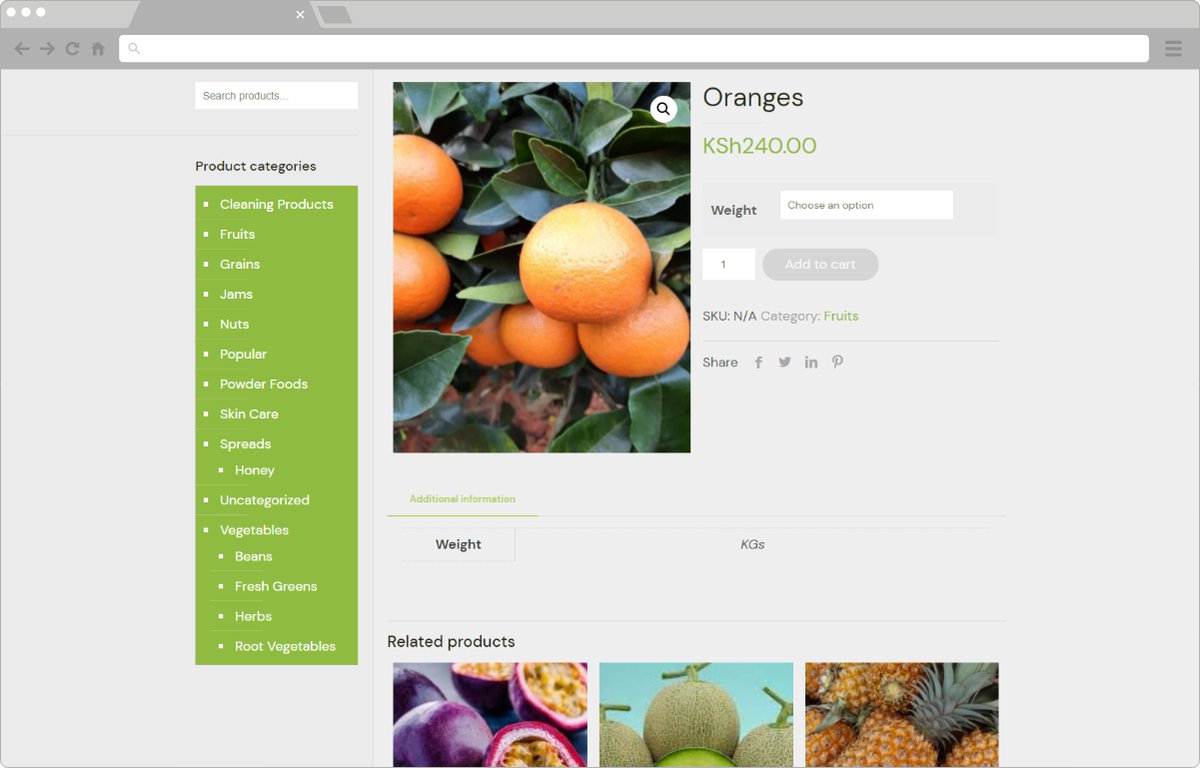Share on LinkedIn icon
Viewport: 1200px width, 768px height.
click(x=811, y=362)
